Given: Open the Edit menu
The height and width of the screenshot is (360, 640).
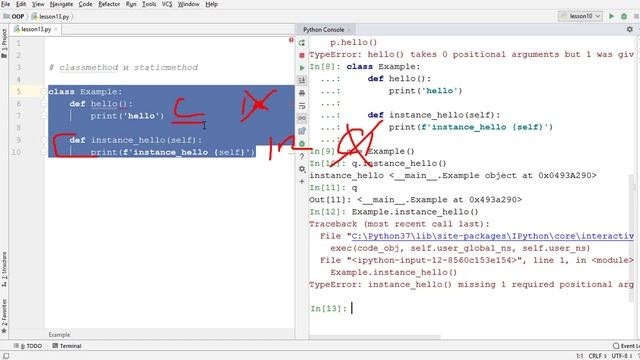Looking at the screenshot, I should (21, 4).
